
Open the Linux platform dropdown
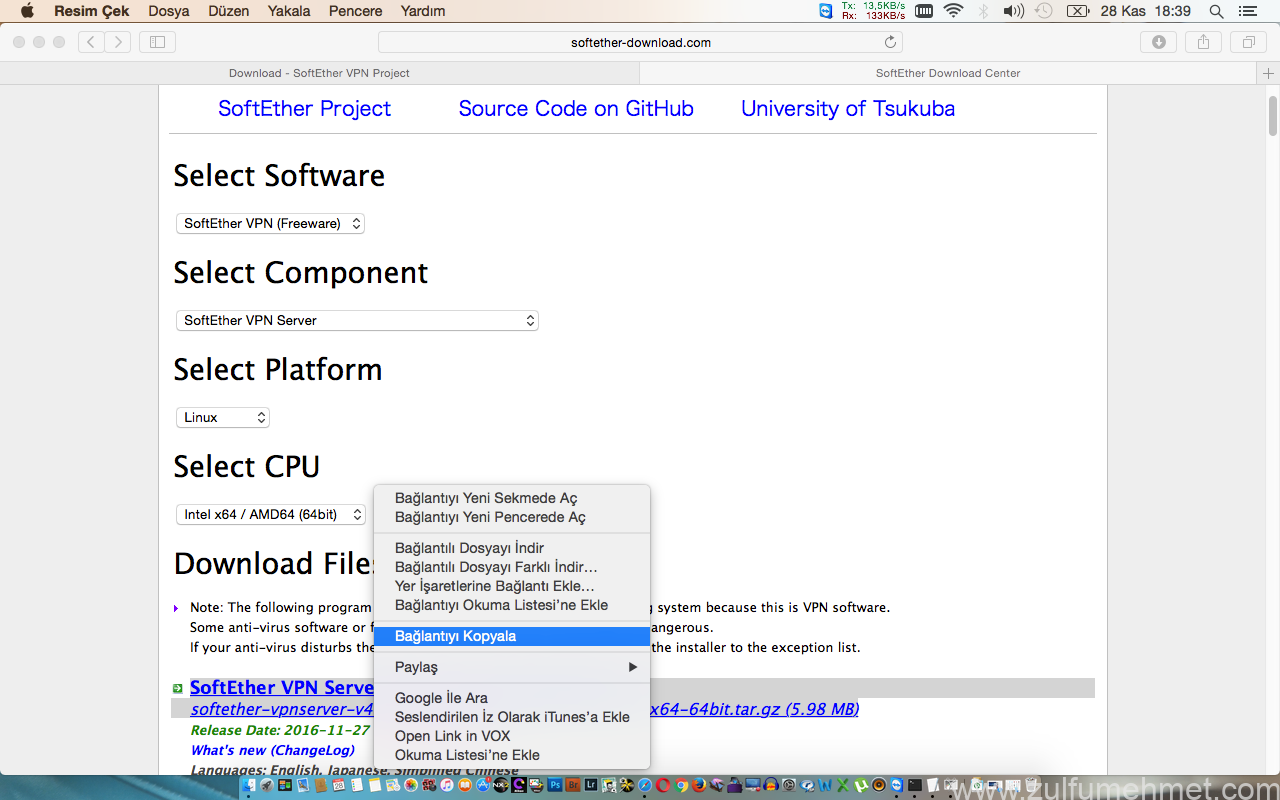(x=222, y=418)
